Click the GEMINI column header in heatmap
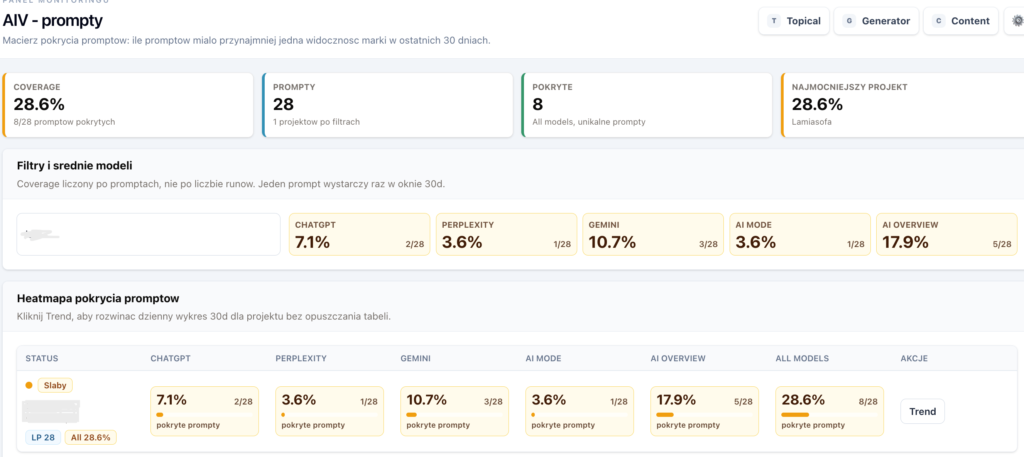The image size is (1024, 457). tap(415, 358)
